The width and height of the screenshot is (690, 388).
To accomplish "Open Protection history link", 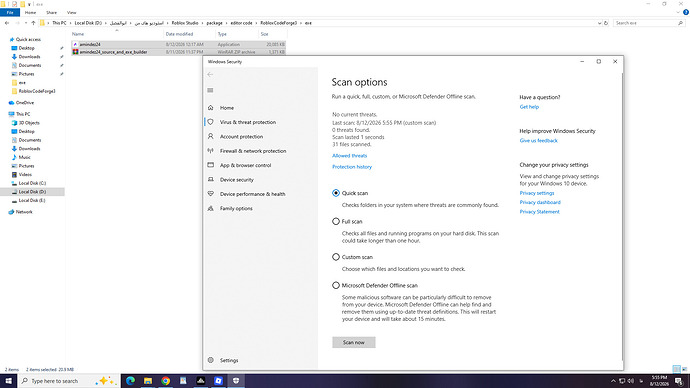I will [352, 167].
